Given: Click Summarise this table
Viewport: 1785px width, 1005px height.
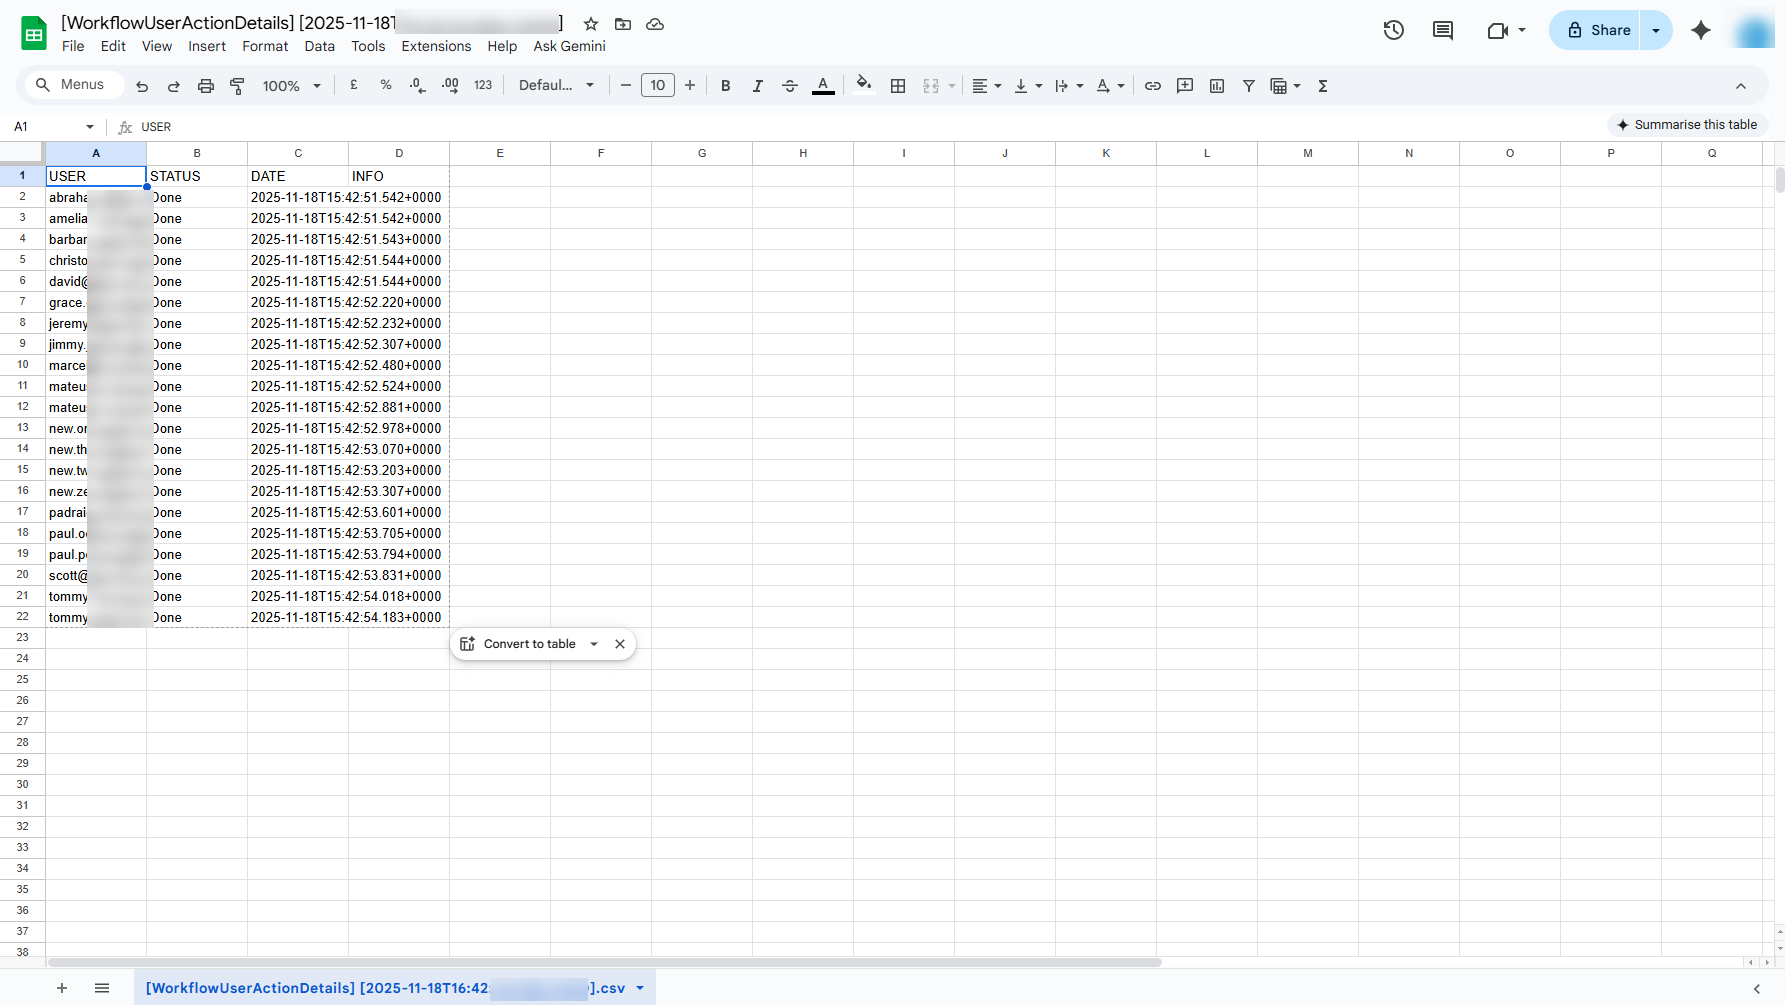Looking at the screenshot, I should [1688, 124].
